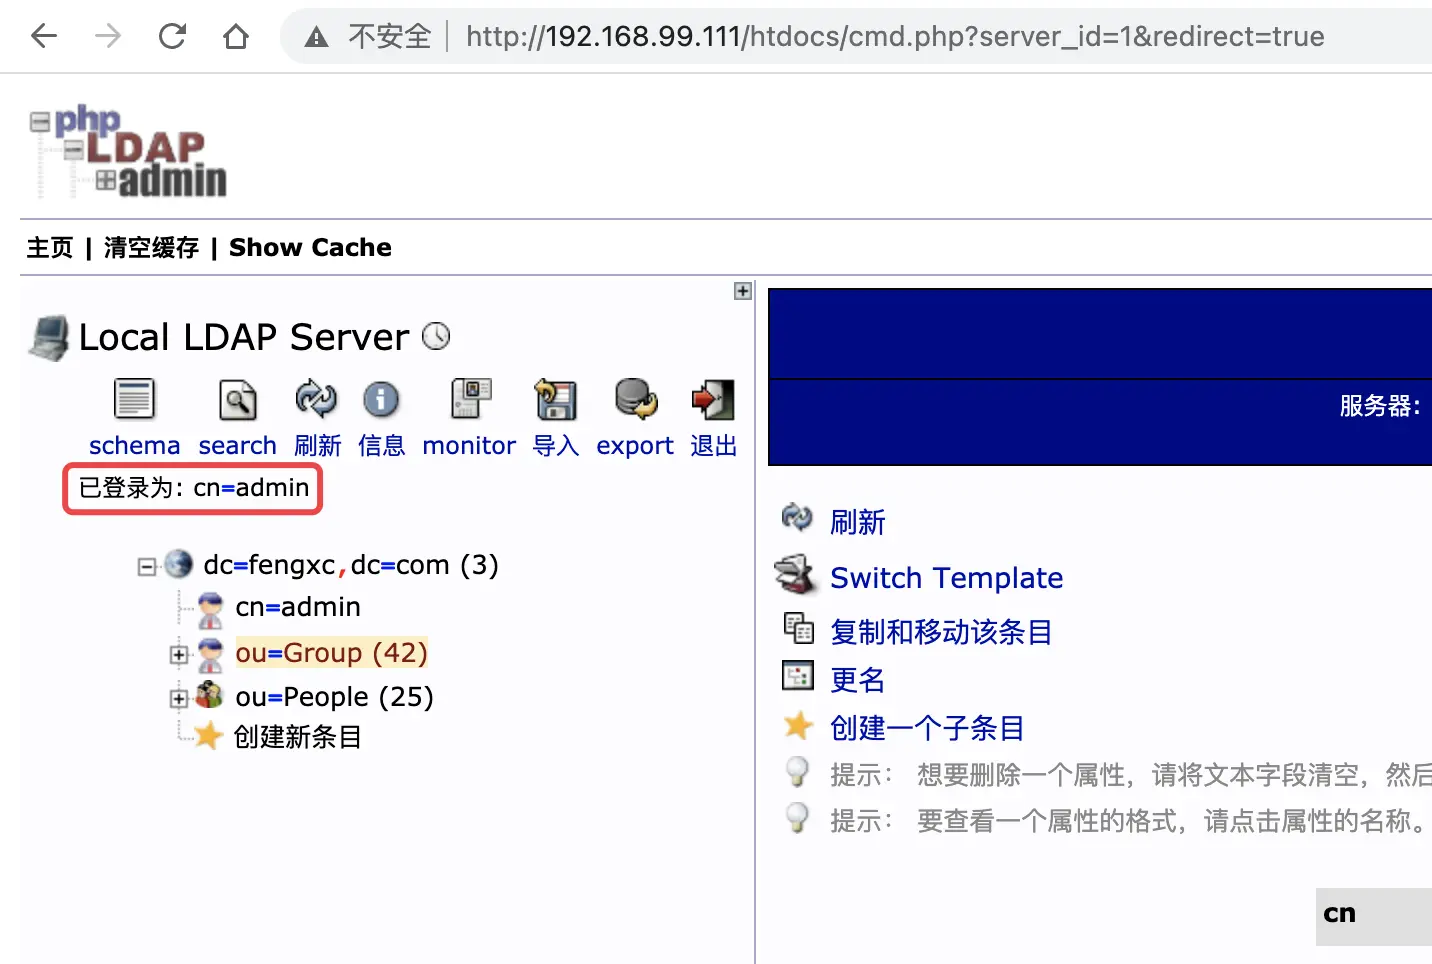Screen dimensions: 1432x964
Task: Click the logout door icon
Action: tap(713, 399)
